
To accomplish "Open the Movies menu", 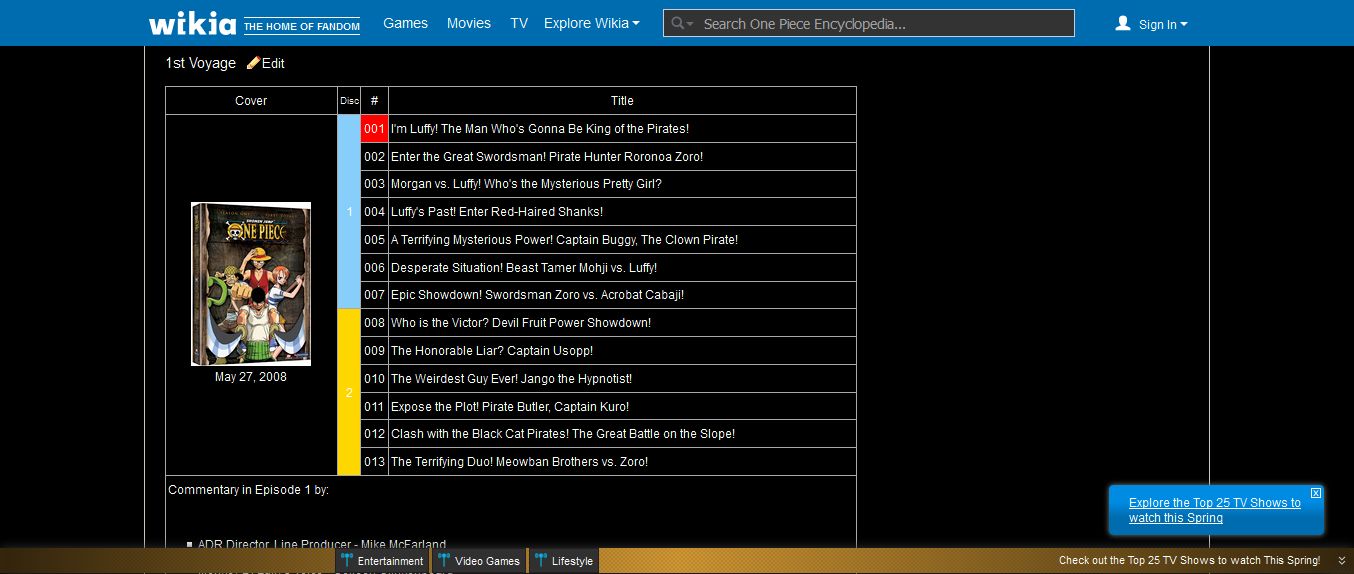I will (x=469, y=23).
